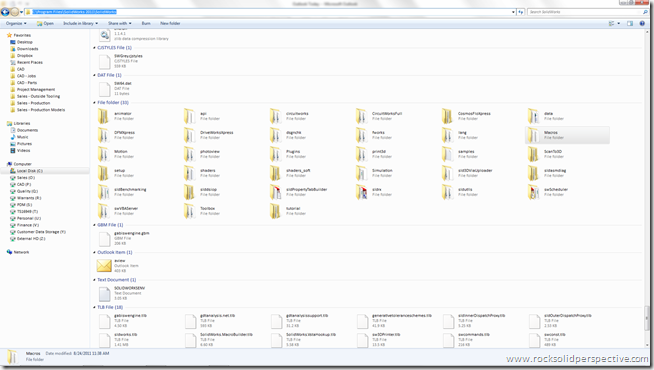Open the CircuitWorksFull folder

point(379,116)
